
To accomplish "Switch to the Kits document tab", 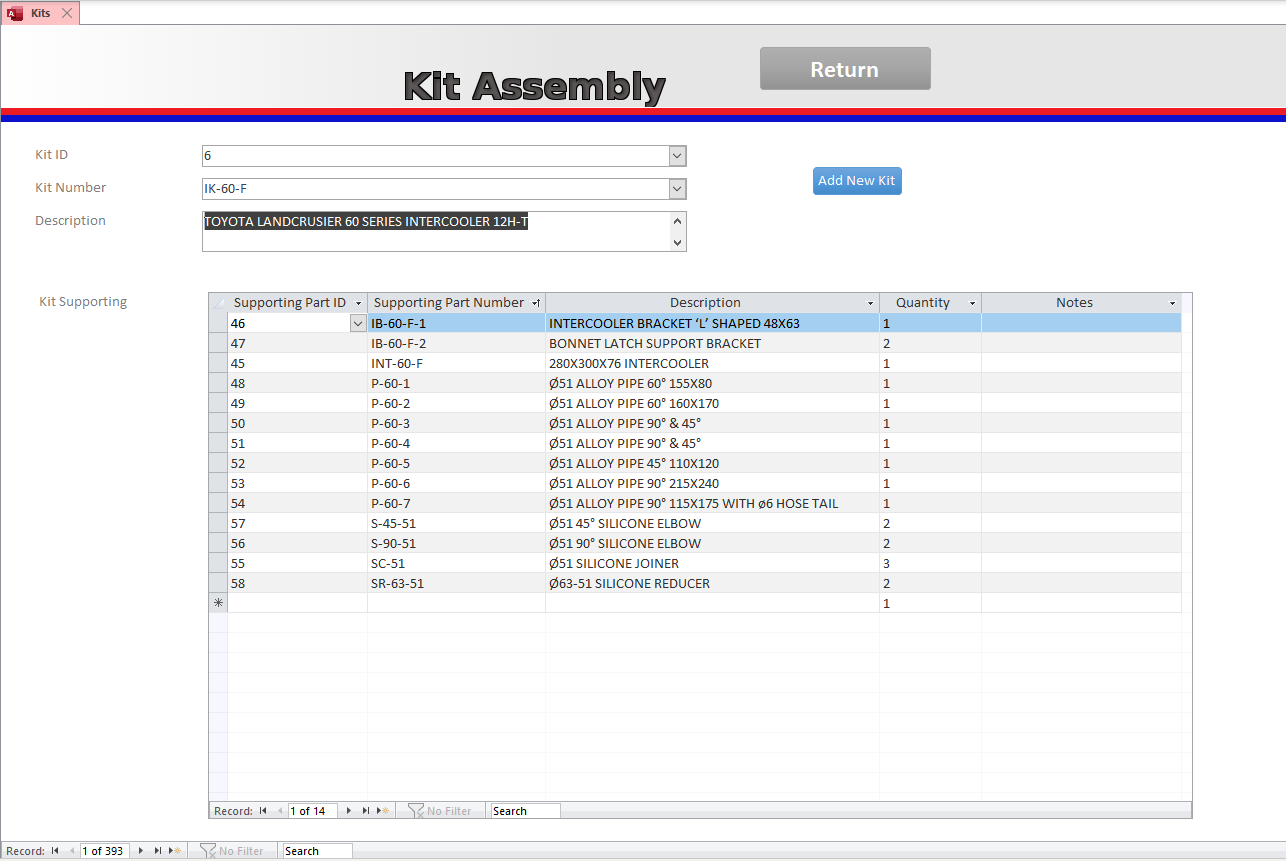I will pyautogui.click(x=40, y=13).
